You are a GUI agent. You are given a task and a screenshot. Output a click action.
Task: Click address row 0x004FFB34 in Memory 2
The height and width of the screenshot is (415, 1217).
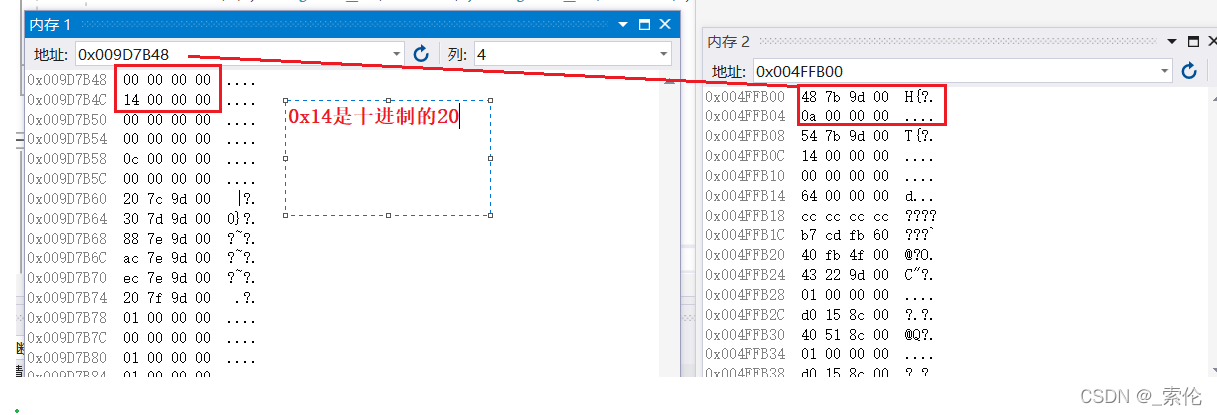pyautogui.click(x=820, y=354)
